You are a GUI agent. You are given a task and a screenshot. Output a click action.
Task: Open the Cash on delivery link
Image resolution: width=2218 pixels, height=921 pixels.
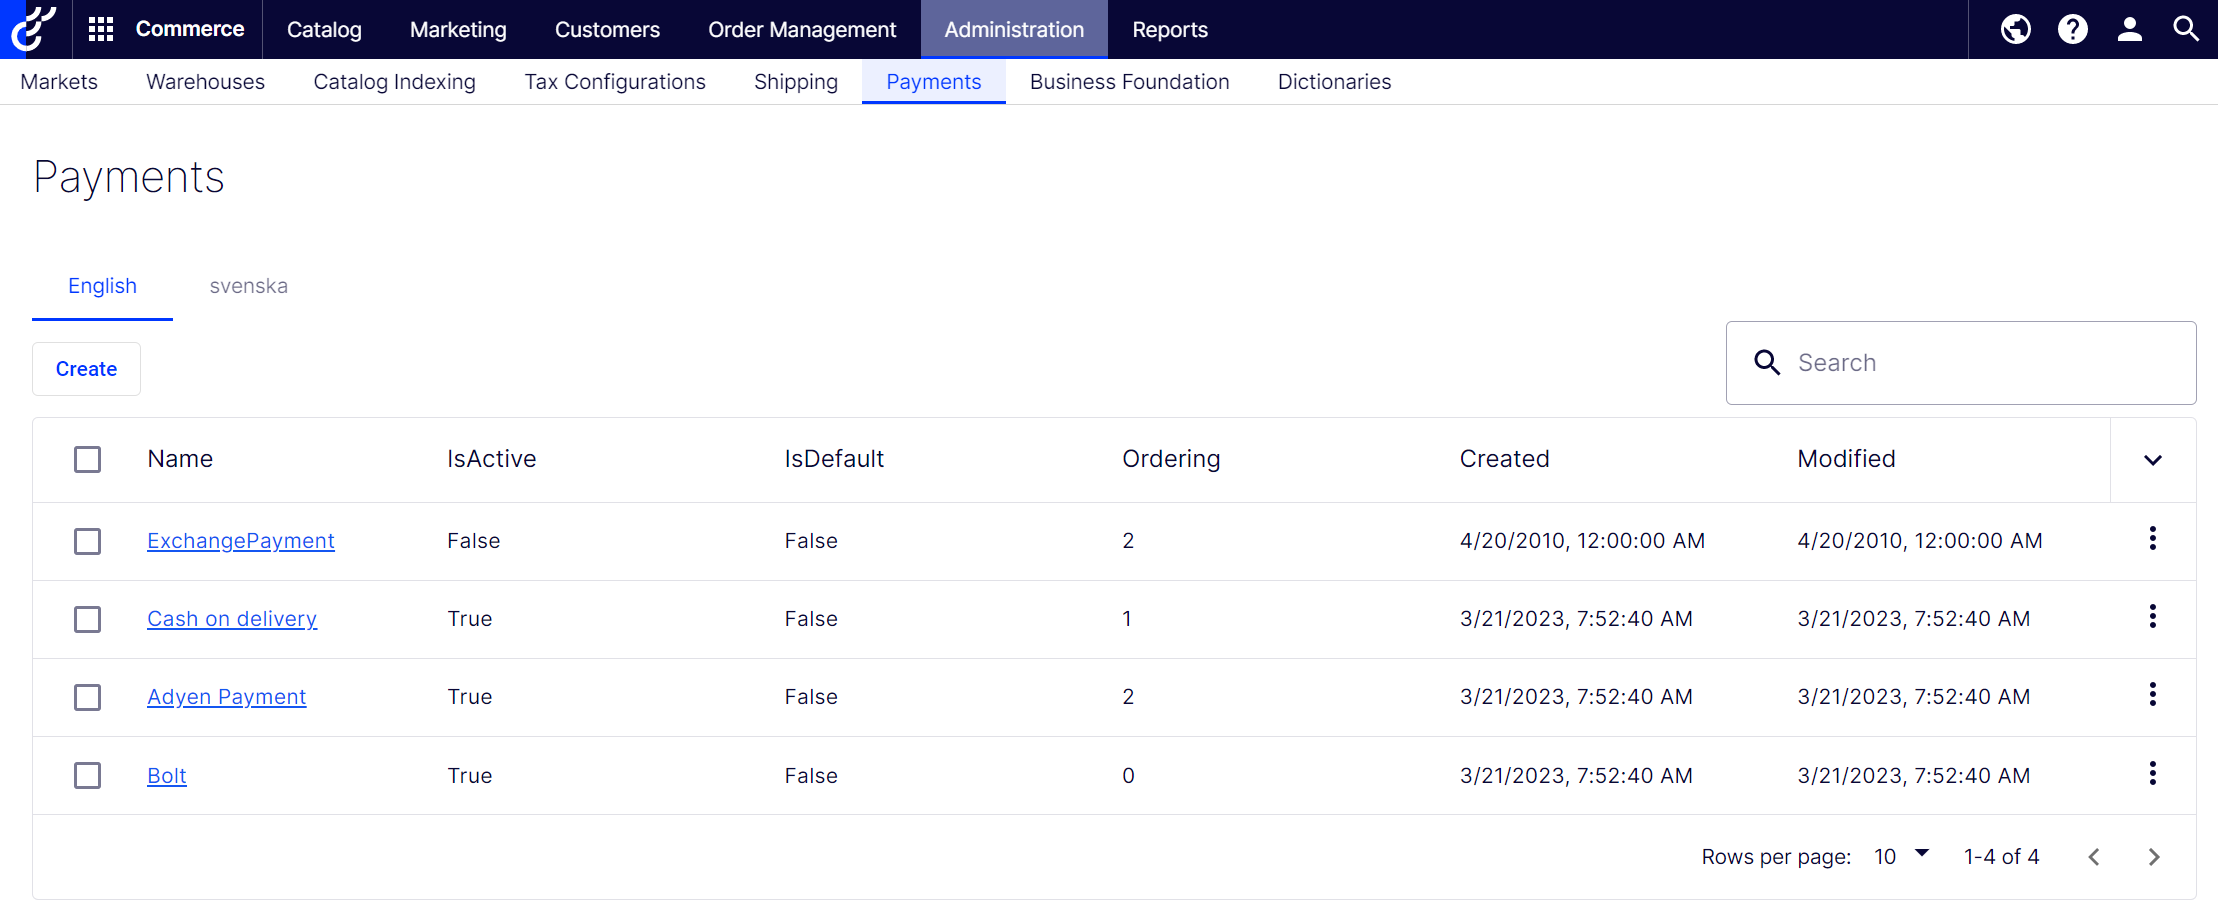232,619
